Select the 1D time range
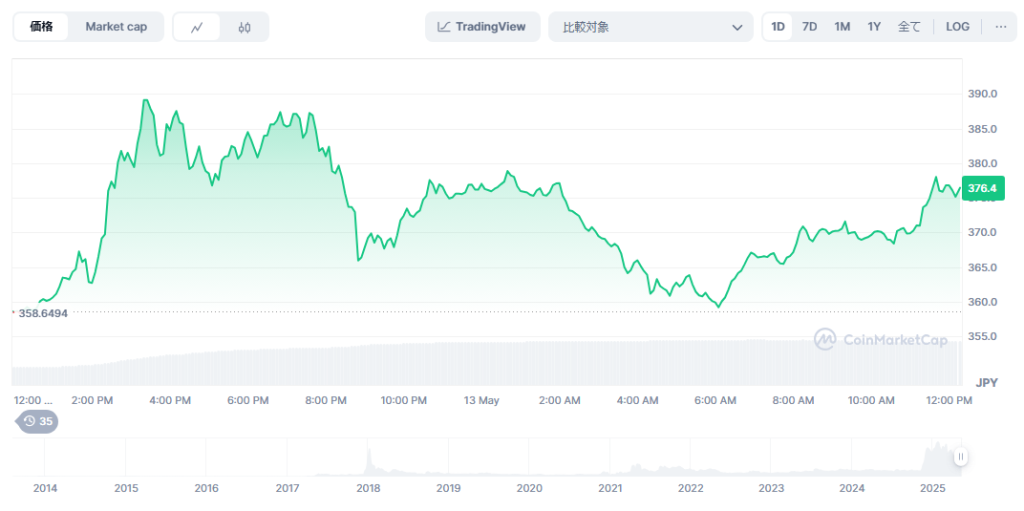This screenshot has height=511, width=1024. click(x=778, y=27)
